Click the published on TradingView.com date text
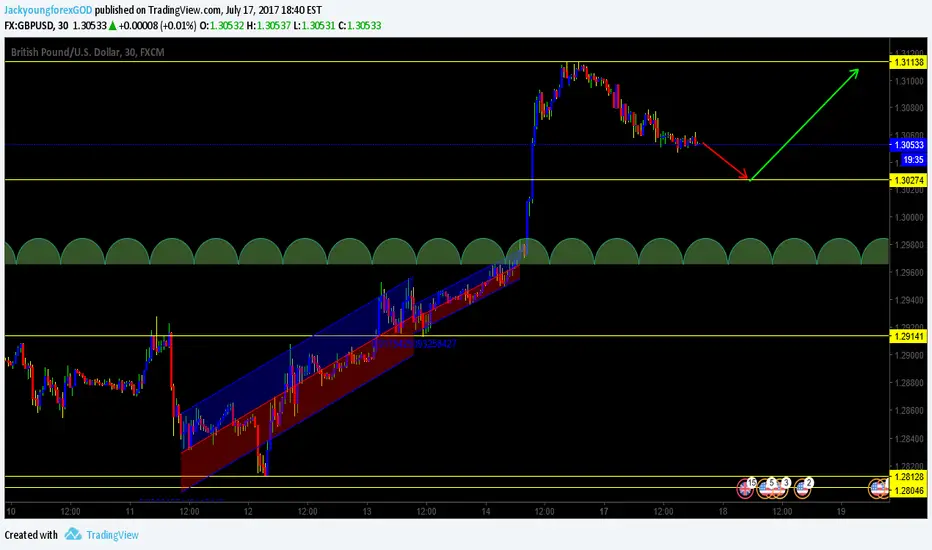This screenshot has height=550, width=932. click(x=208, y=10)
